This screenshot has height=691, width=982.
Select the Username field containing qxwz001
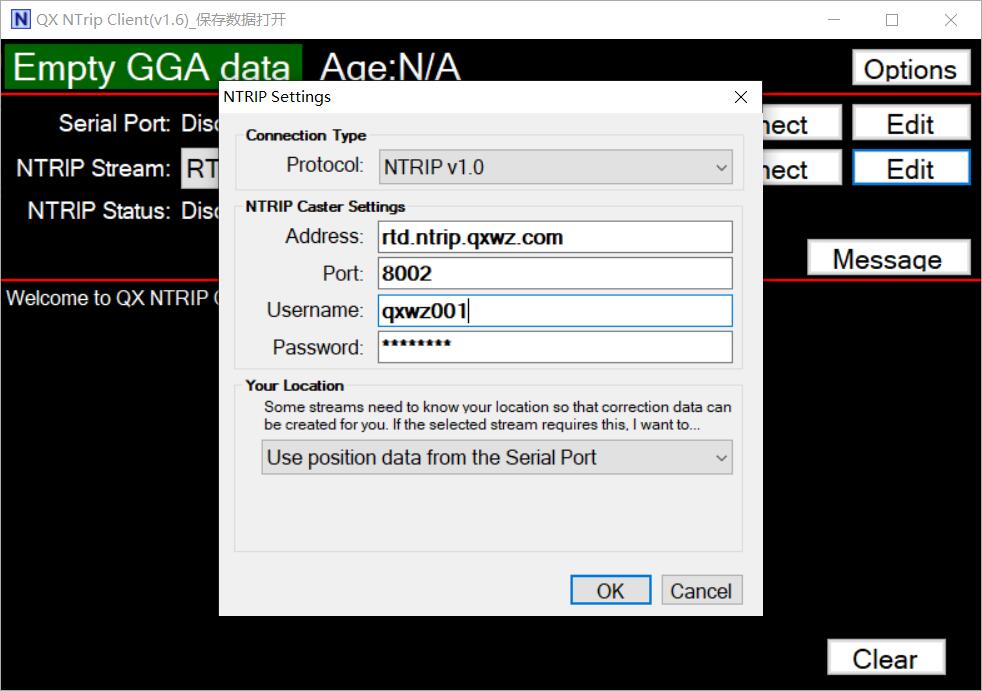coord(554,310)
